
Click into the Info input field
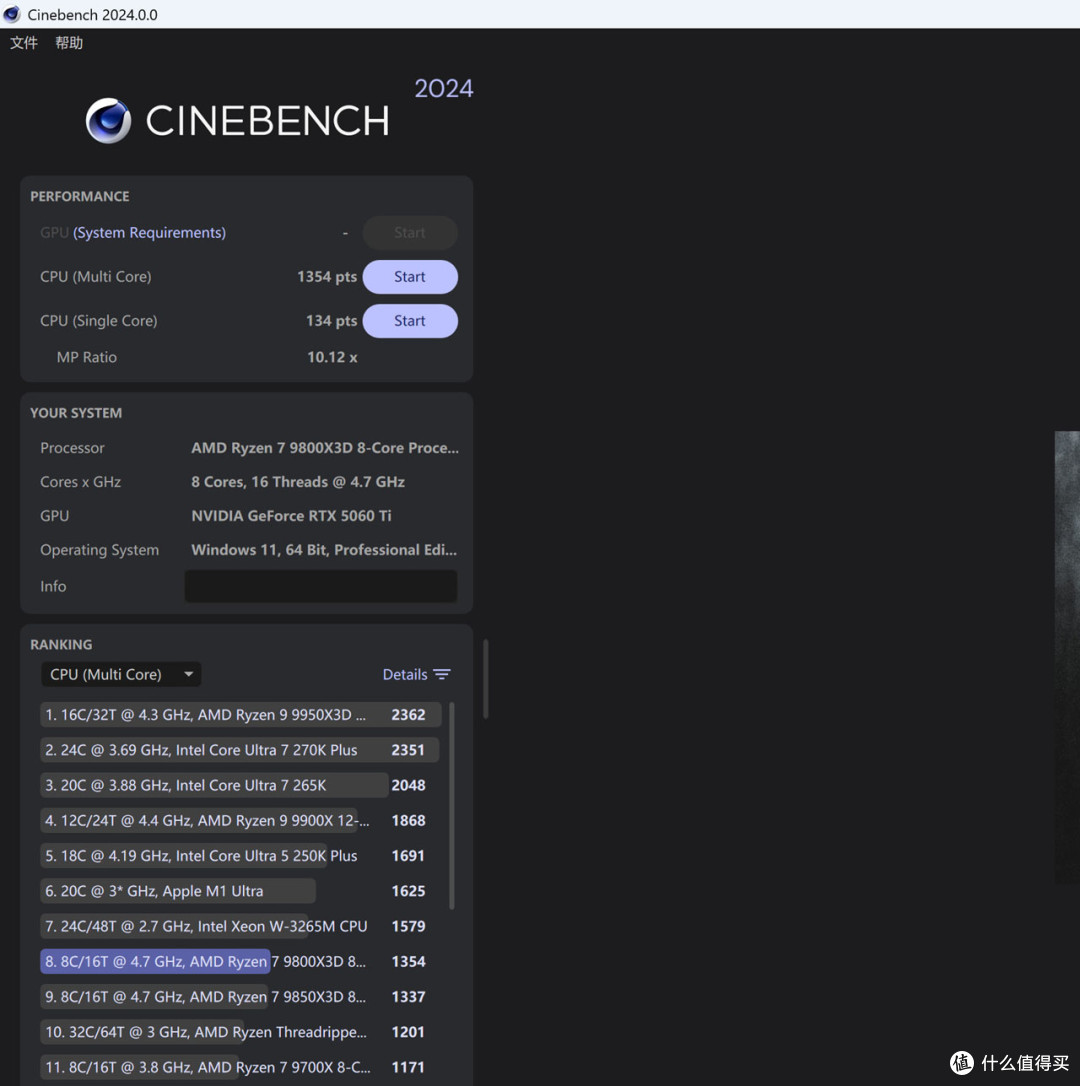321,586
